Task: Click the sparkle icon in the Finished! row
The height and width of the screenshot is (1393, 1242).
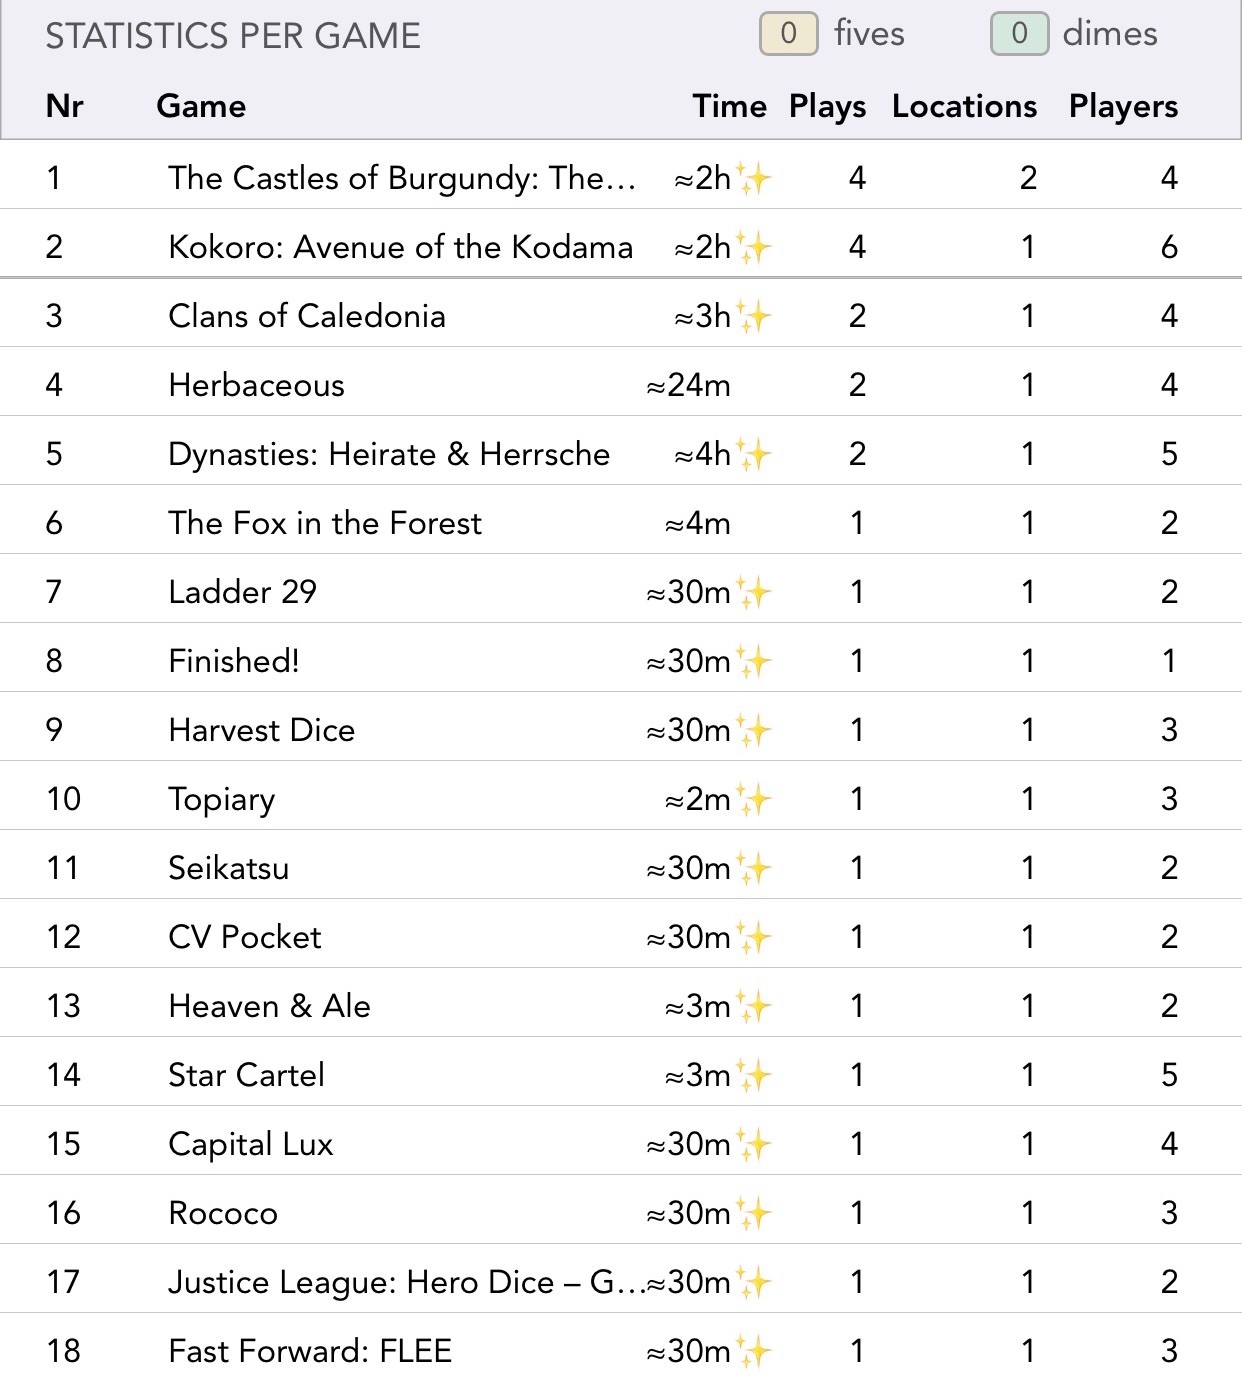Action: click(x=754, y=662)
